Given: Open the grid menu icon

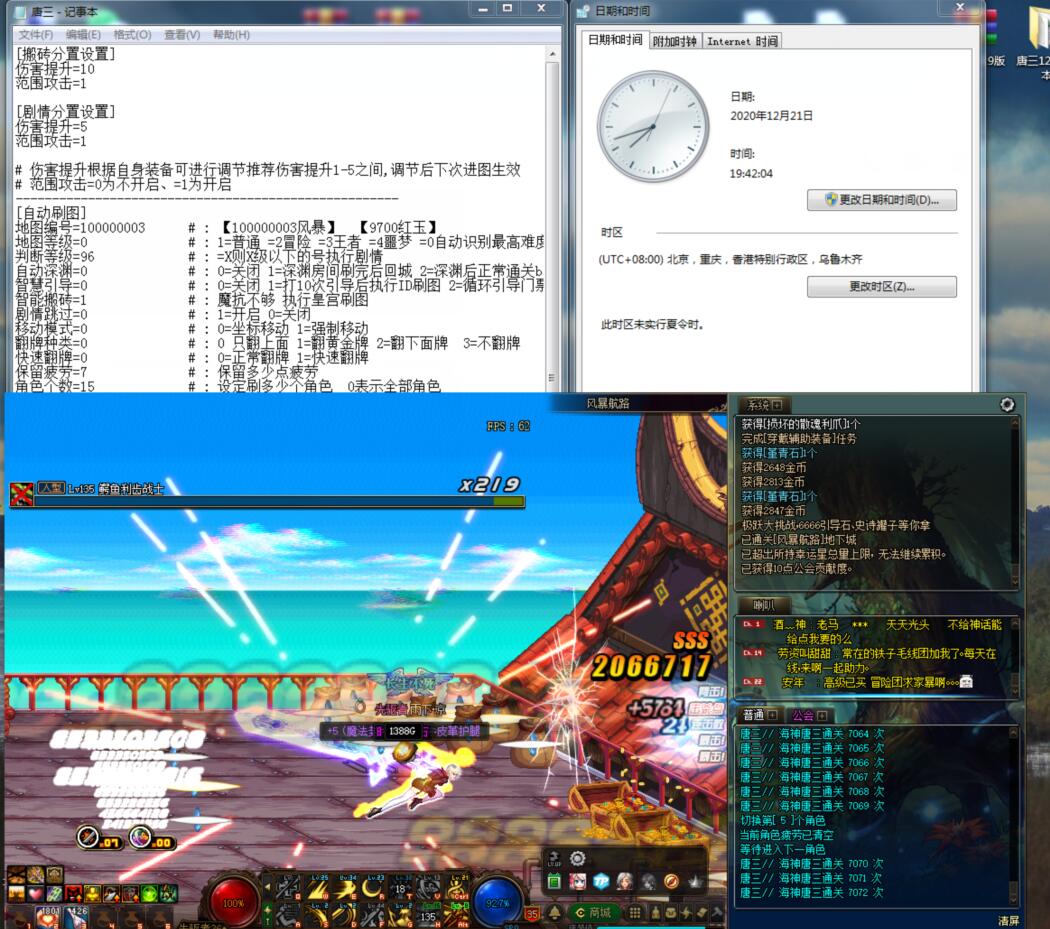Looking at the screenshot, I should click(x=635, y=912).
